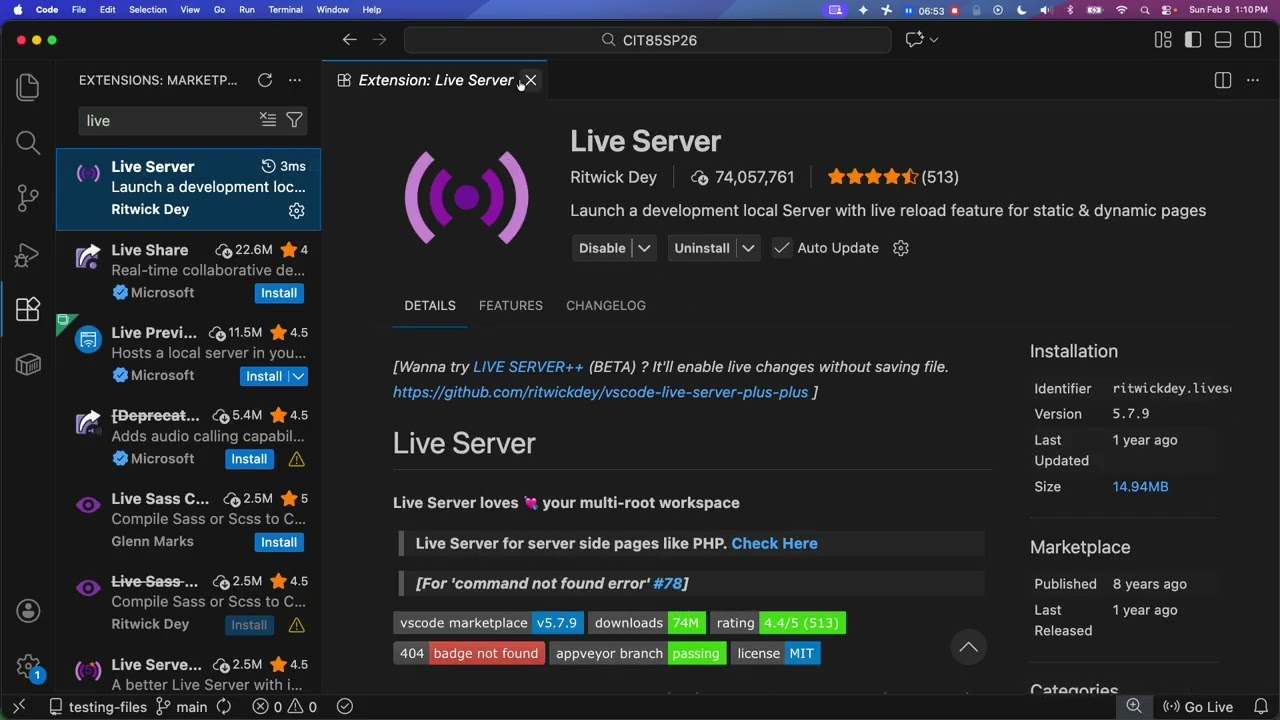
Task: Toggle the bottom panel
Action: click(x=1223, y=40)
